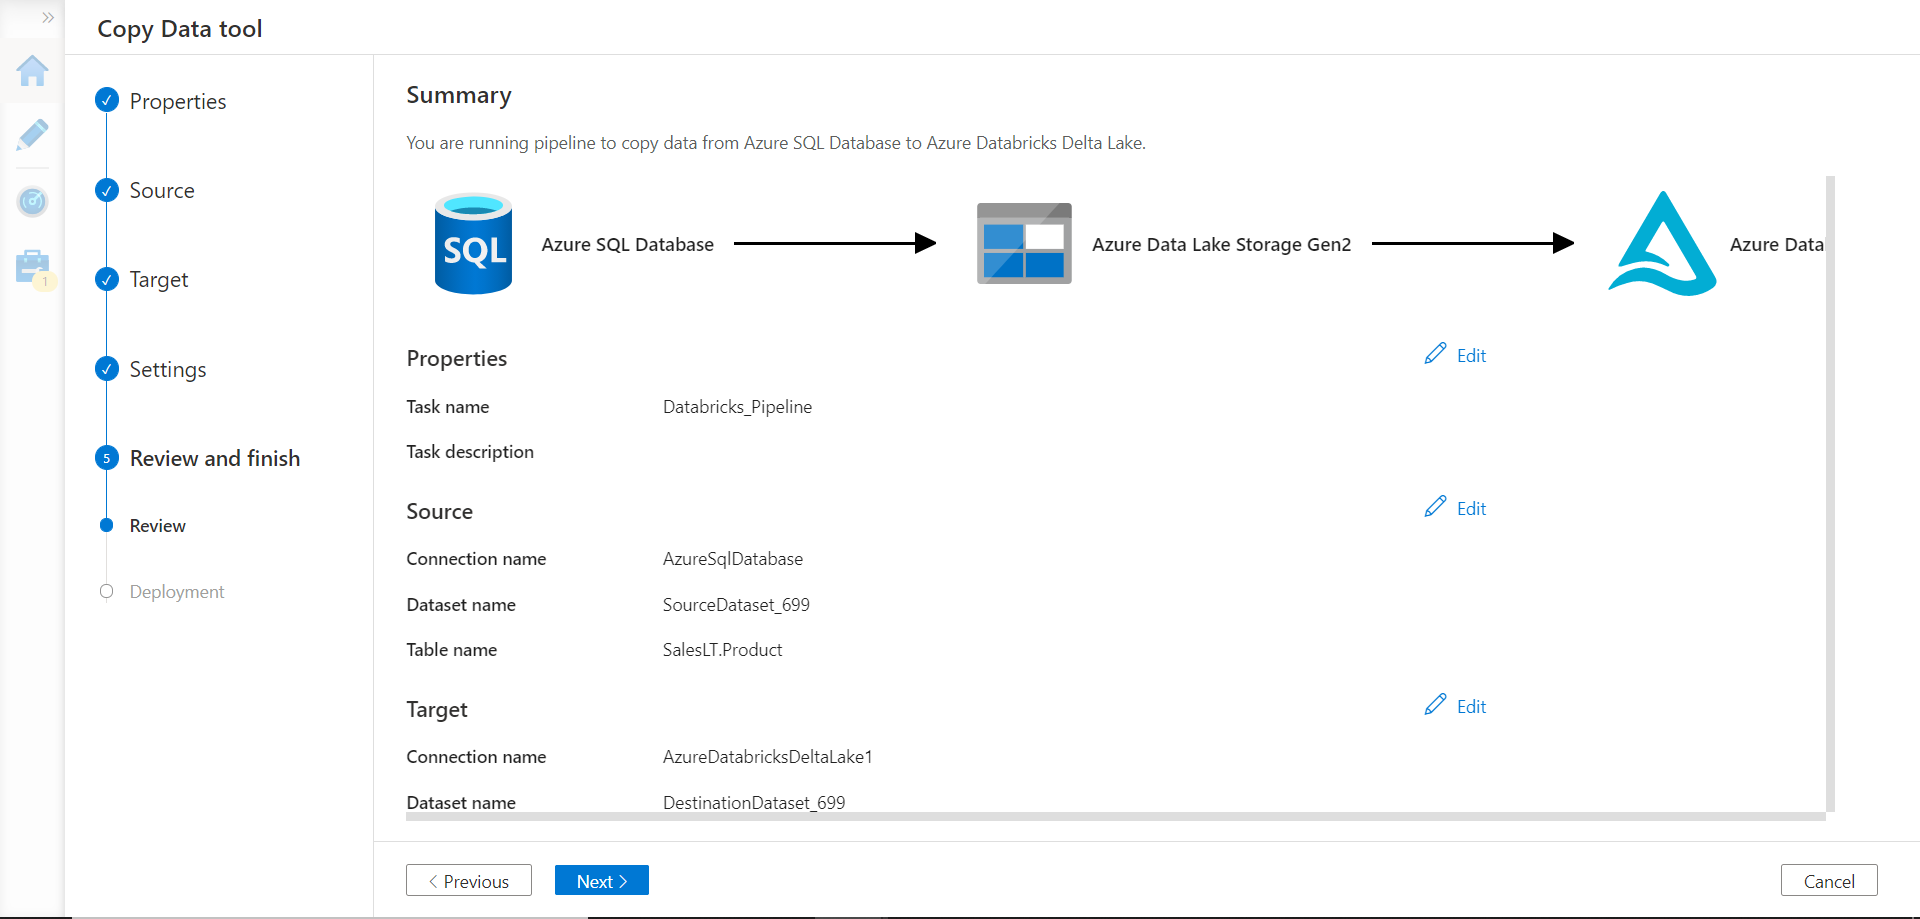Viewport: 1920px width, 919px height.
Task: Click the Target section heading in summary
Action: tap(437, 710)
